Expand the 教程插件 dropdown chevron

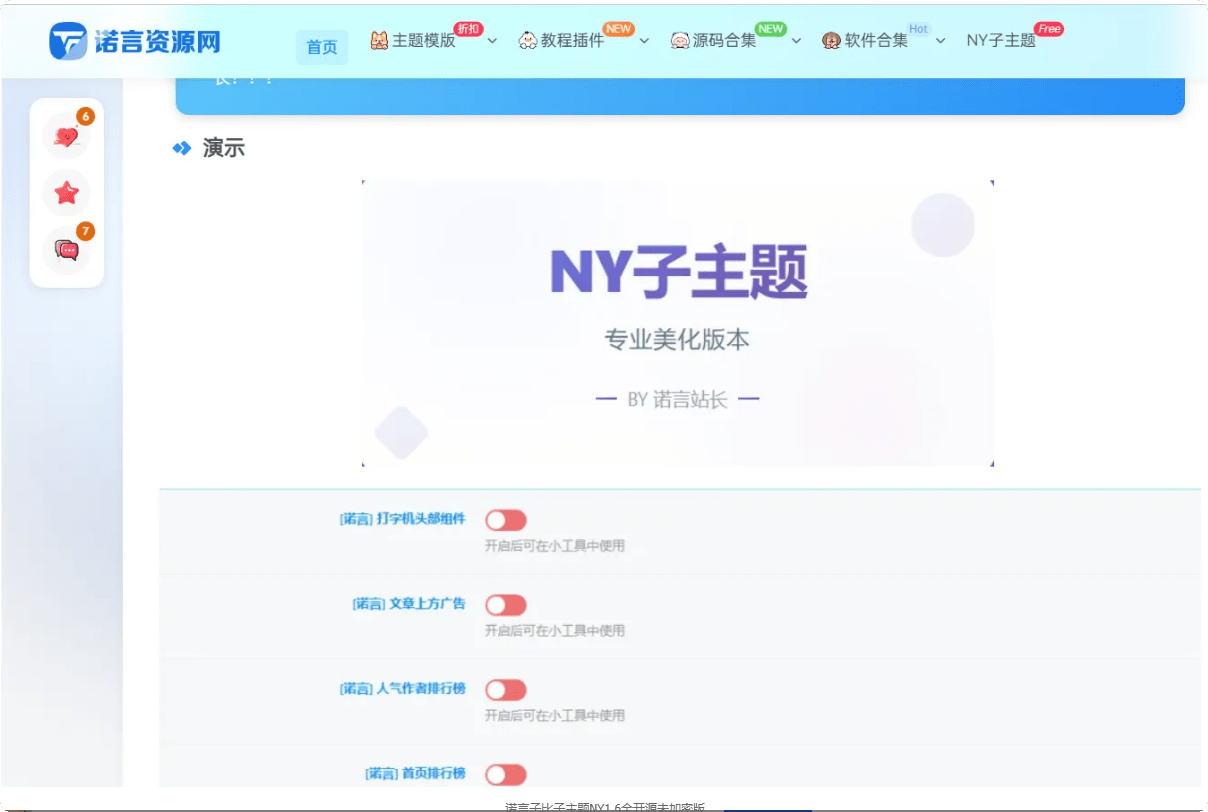[x=644, y=42]
